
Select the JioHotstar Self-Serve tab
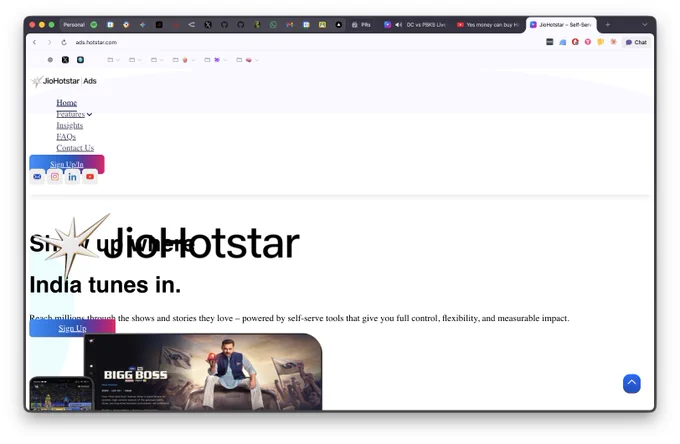tap(561, 25)
